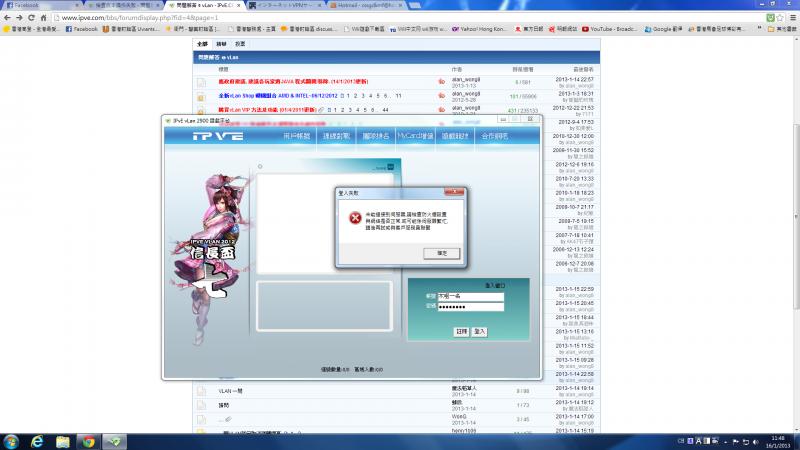
Task: Click the browser back arrow
Action: tap(8, 18)
